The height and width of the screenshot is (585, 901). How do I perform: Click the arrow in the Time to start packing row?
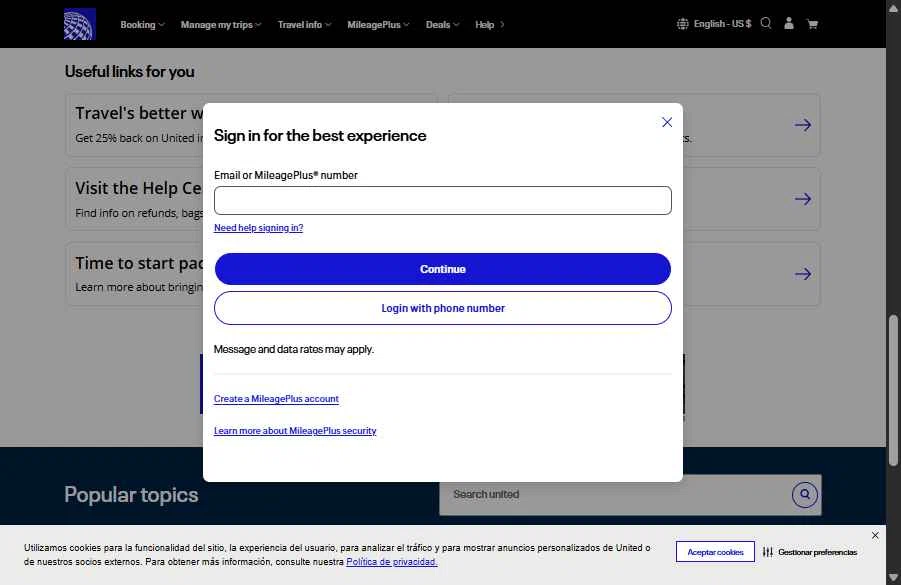pos(803,274)
